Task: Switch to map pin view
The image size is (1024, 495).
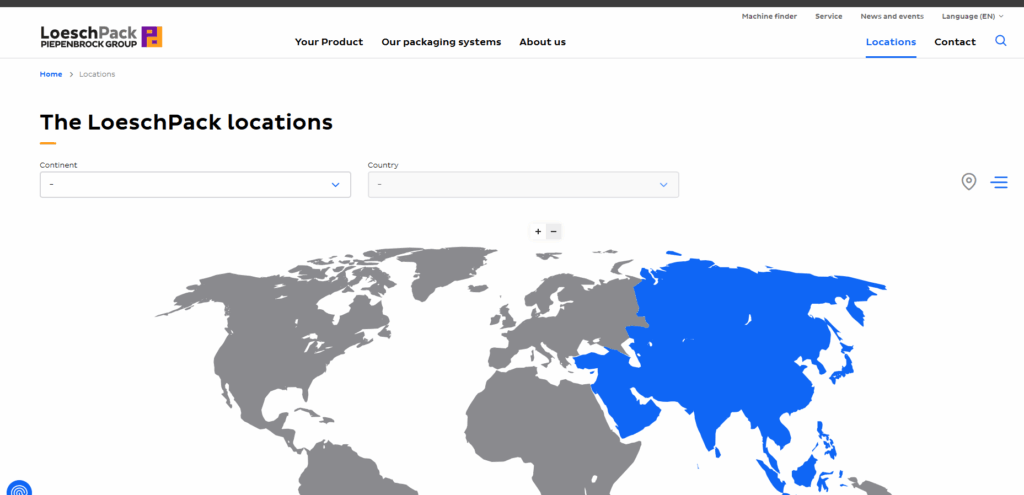Action: (x=968, y=182)
